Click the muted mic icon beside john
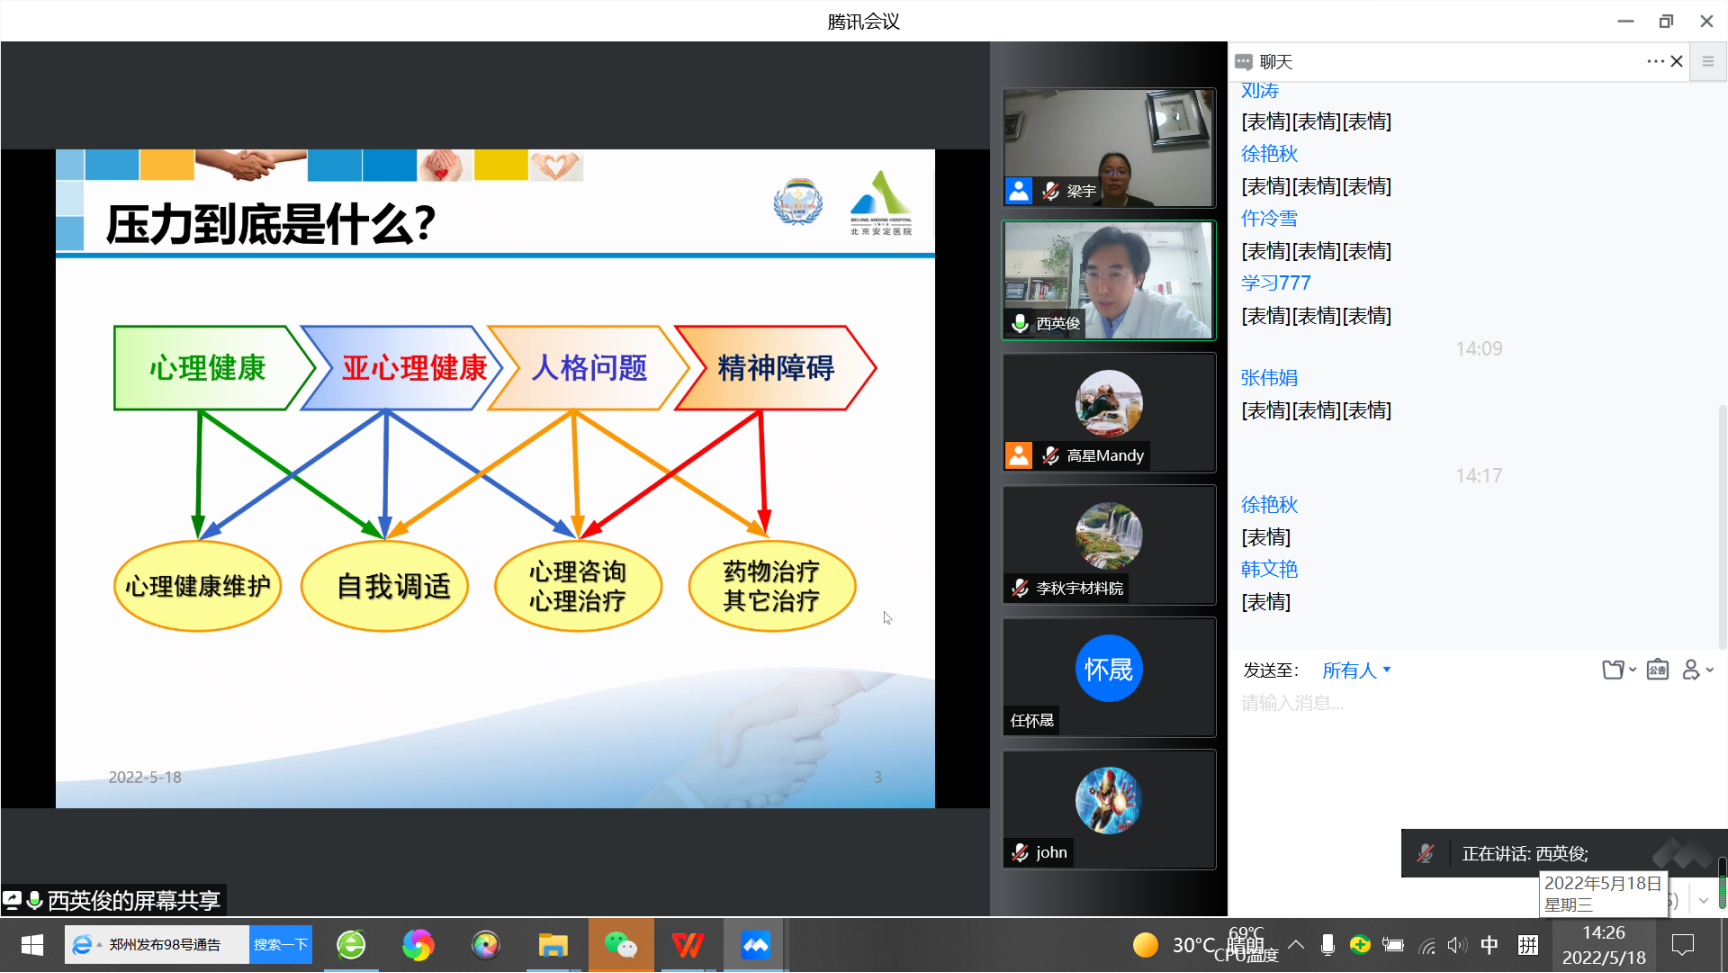Viewport: 1728px width, 973px height. point(1020,853)
